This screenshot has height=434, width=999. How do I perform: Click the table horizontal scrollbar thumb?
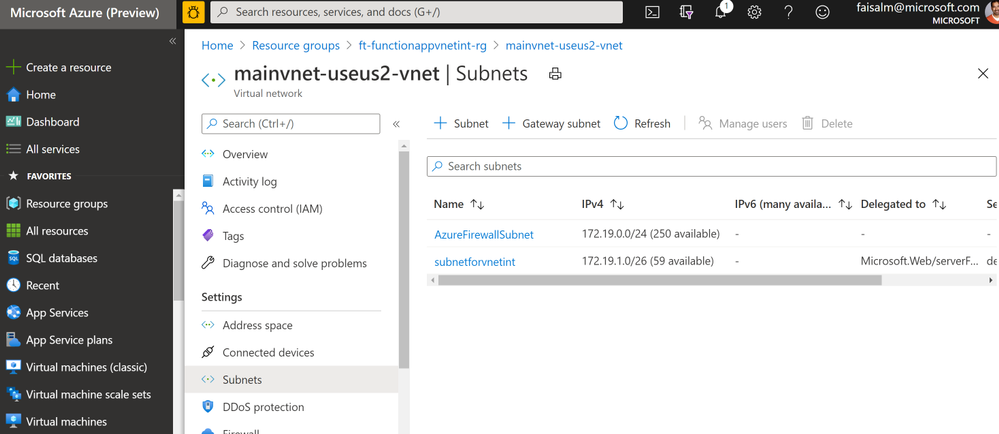coord(659,280)
